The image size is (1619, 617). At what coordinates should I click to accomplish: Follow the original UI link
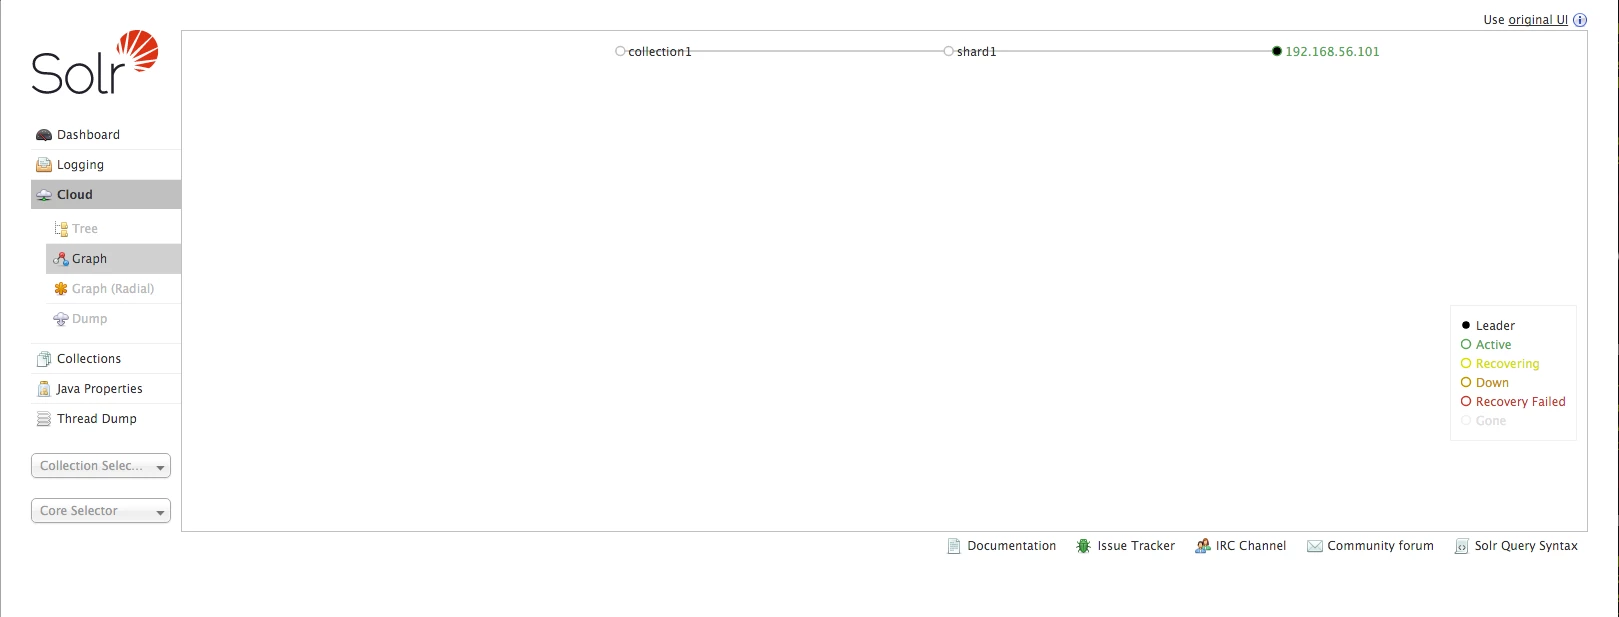click(x=1538, y=20)
